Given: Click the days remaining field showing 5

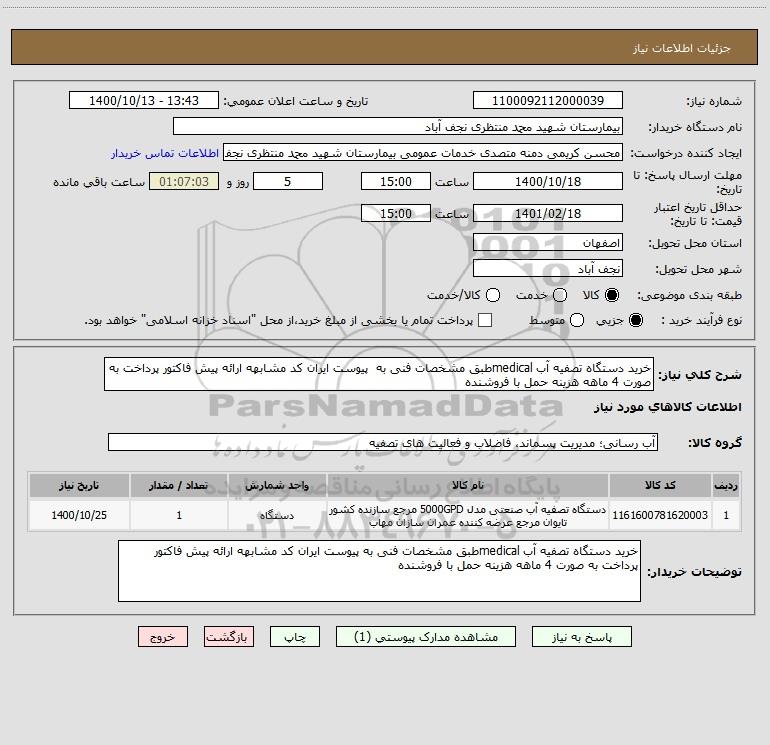Looking at the screenshot, I should point(288,181).
